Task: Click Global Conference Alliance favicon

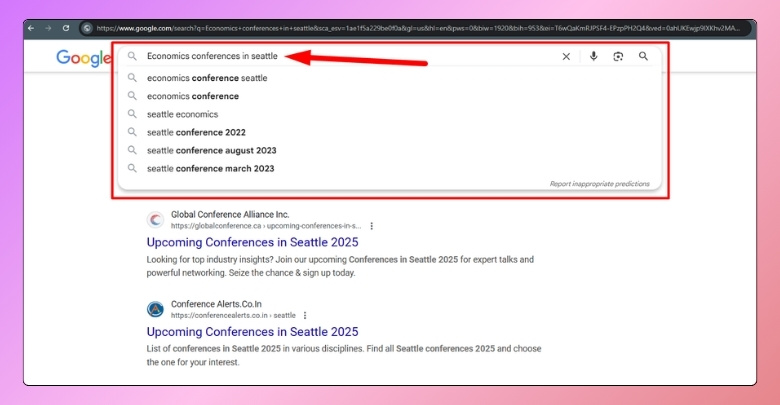Action: [156, 219]
